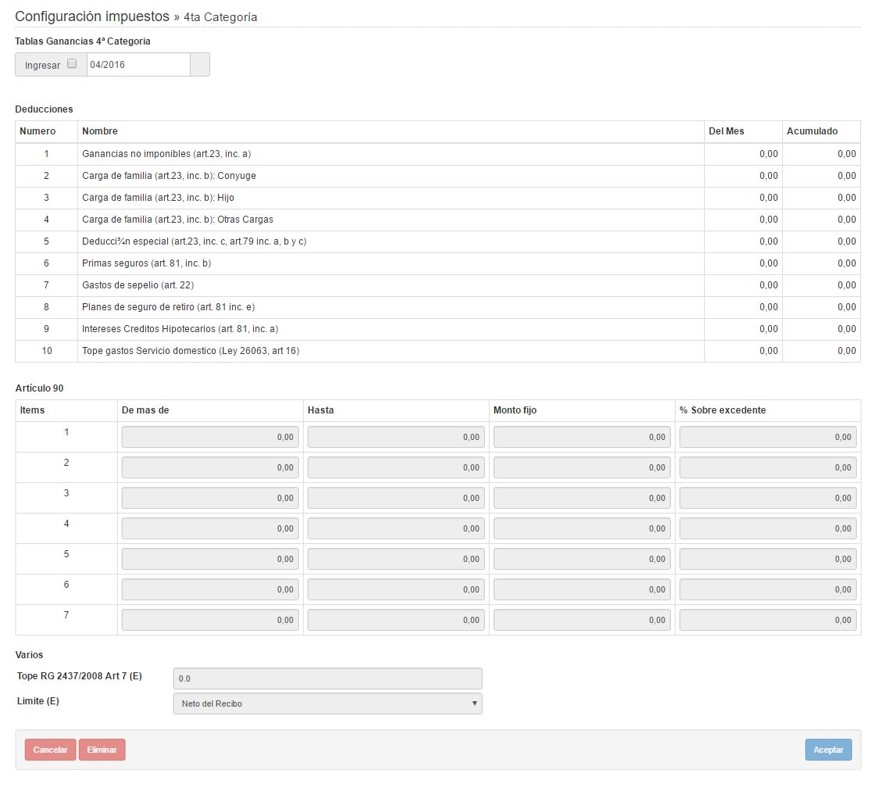Select item 1 'Hasta' field
This screenshot has height=788, width=874.
[x=396, y=437]
